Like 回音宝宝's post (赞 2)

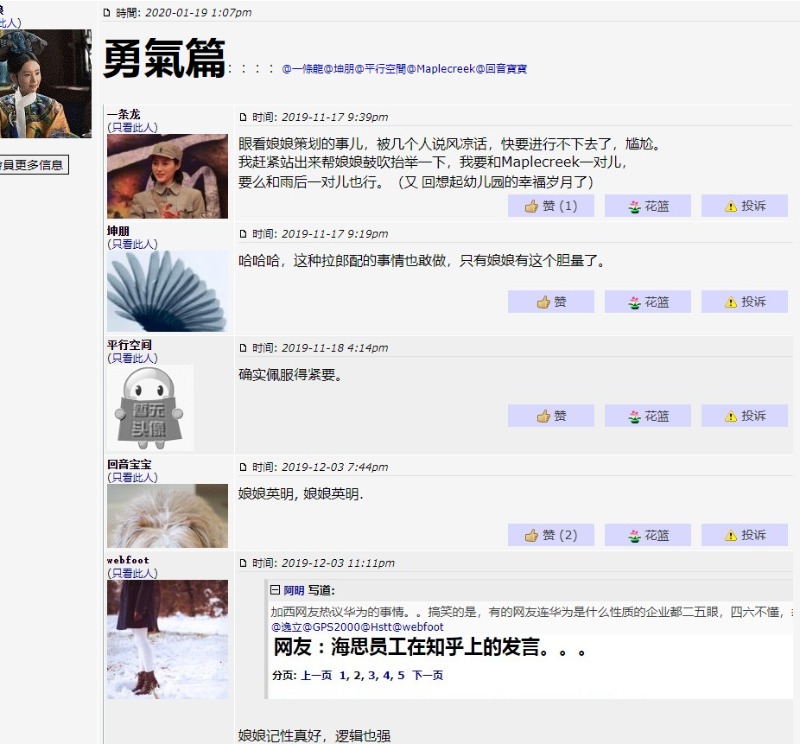point(551,535)
